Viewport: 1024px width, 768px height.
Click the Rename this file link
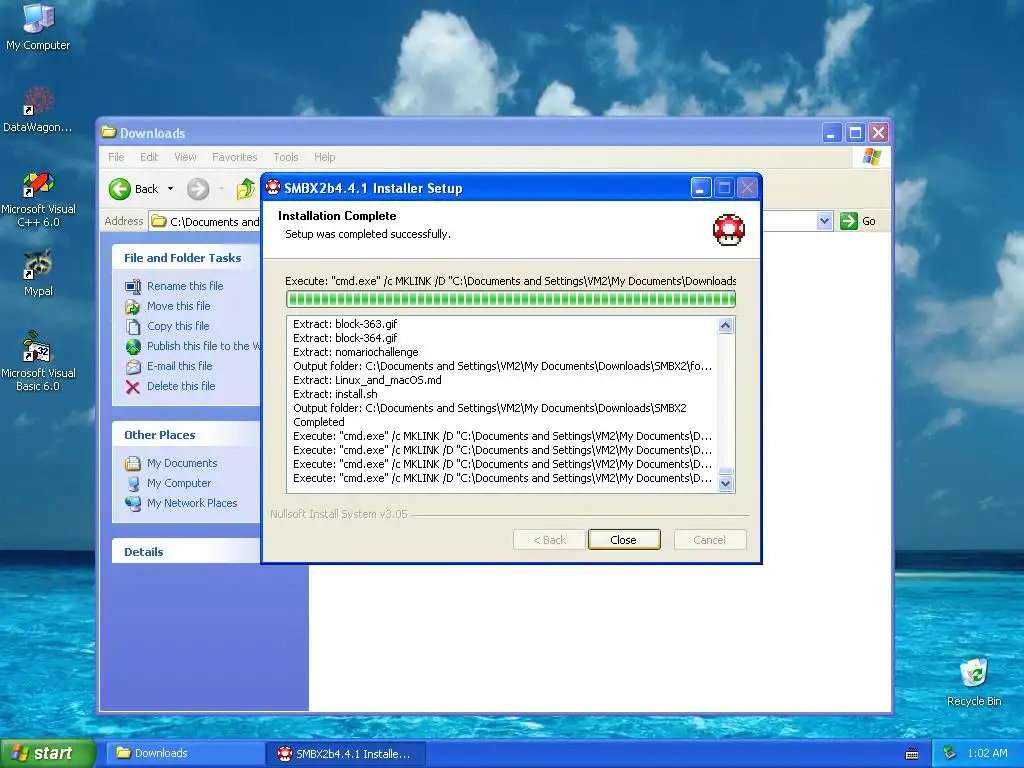185,286
